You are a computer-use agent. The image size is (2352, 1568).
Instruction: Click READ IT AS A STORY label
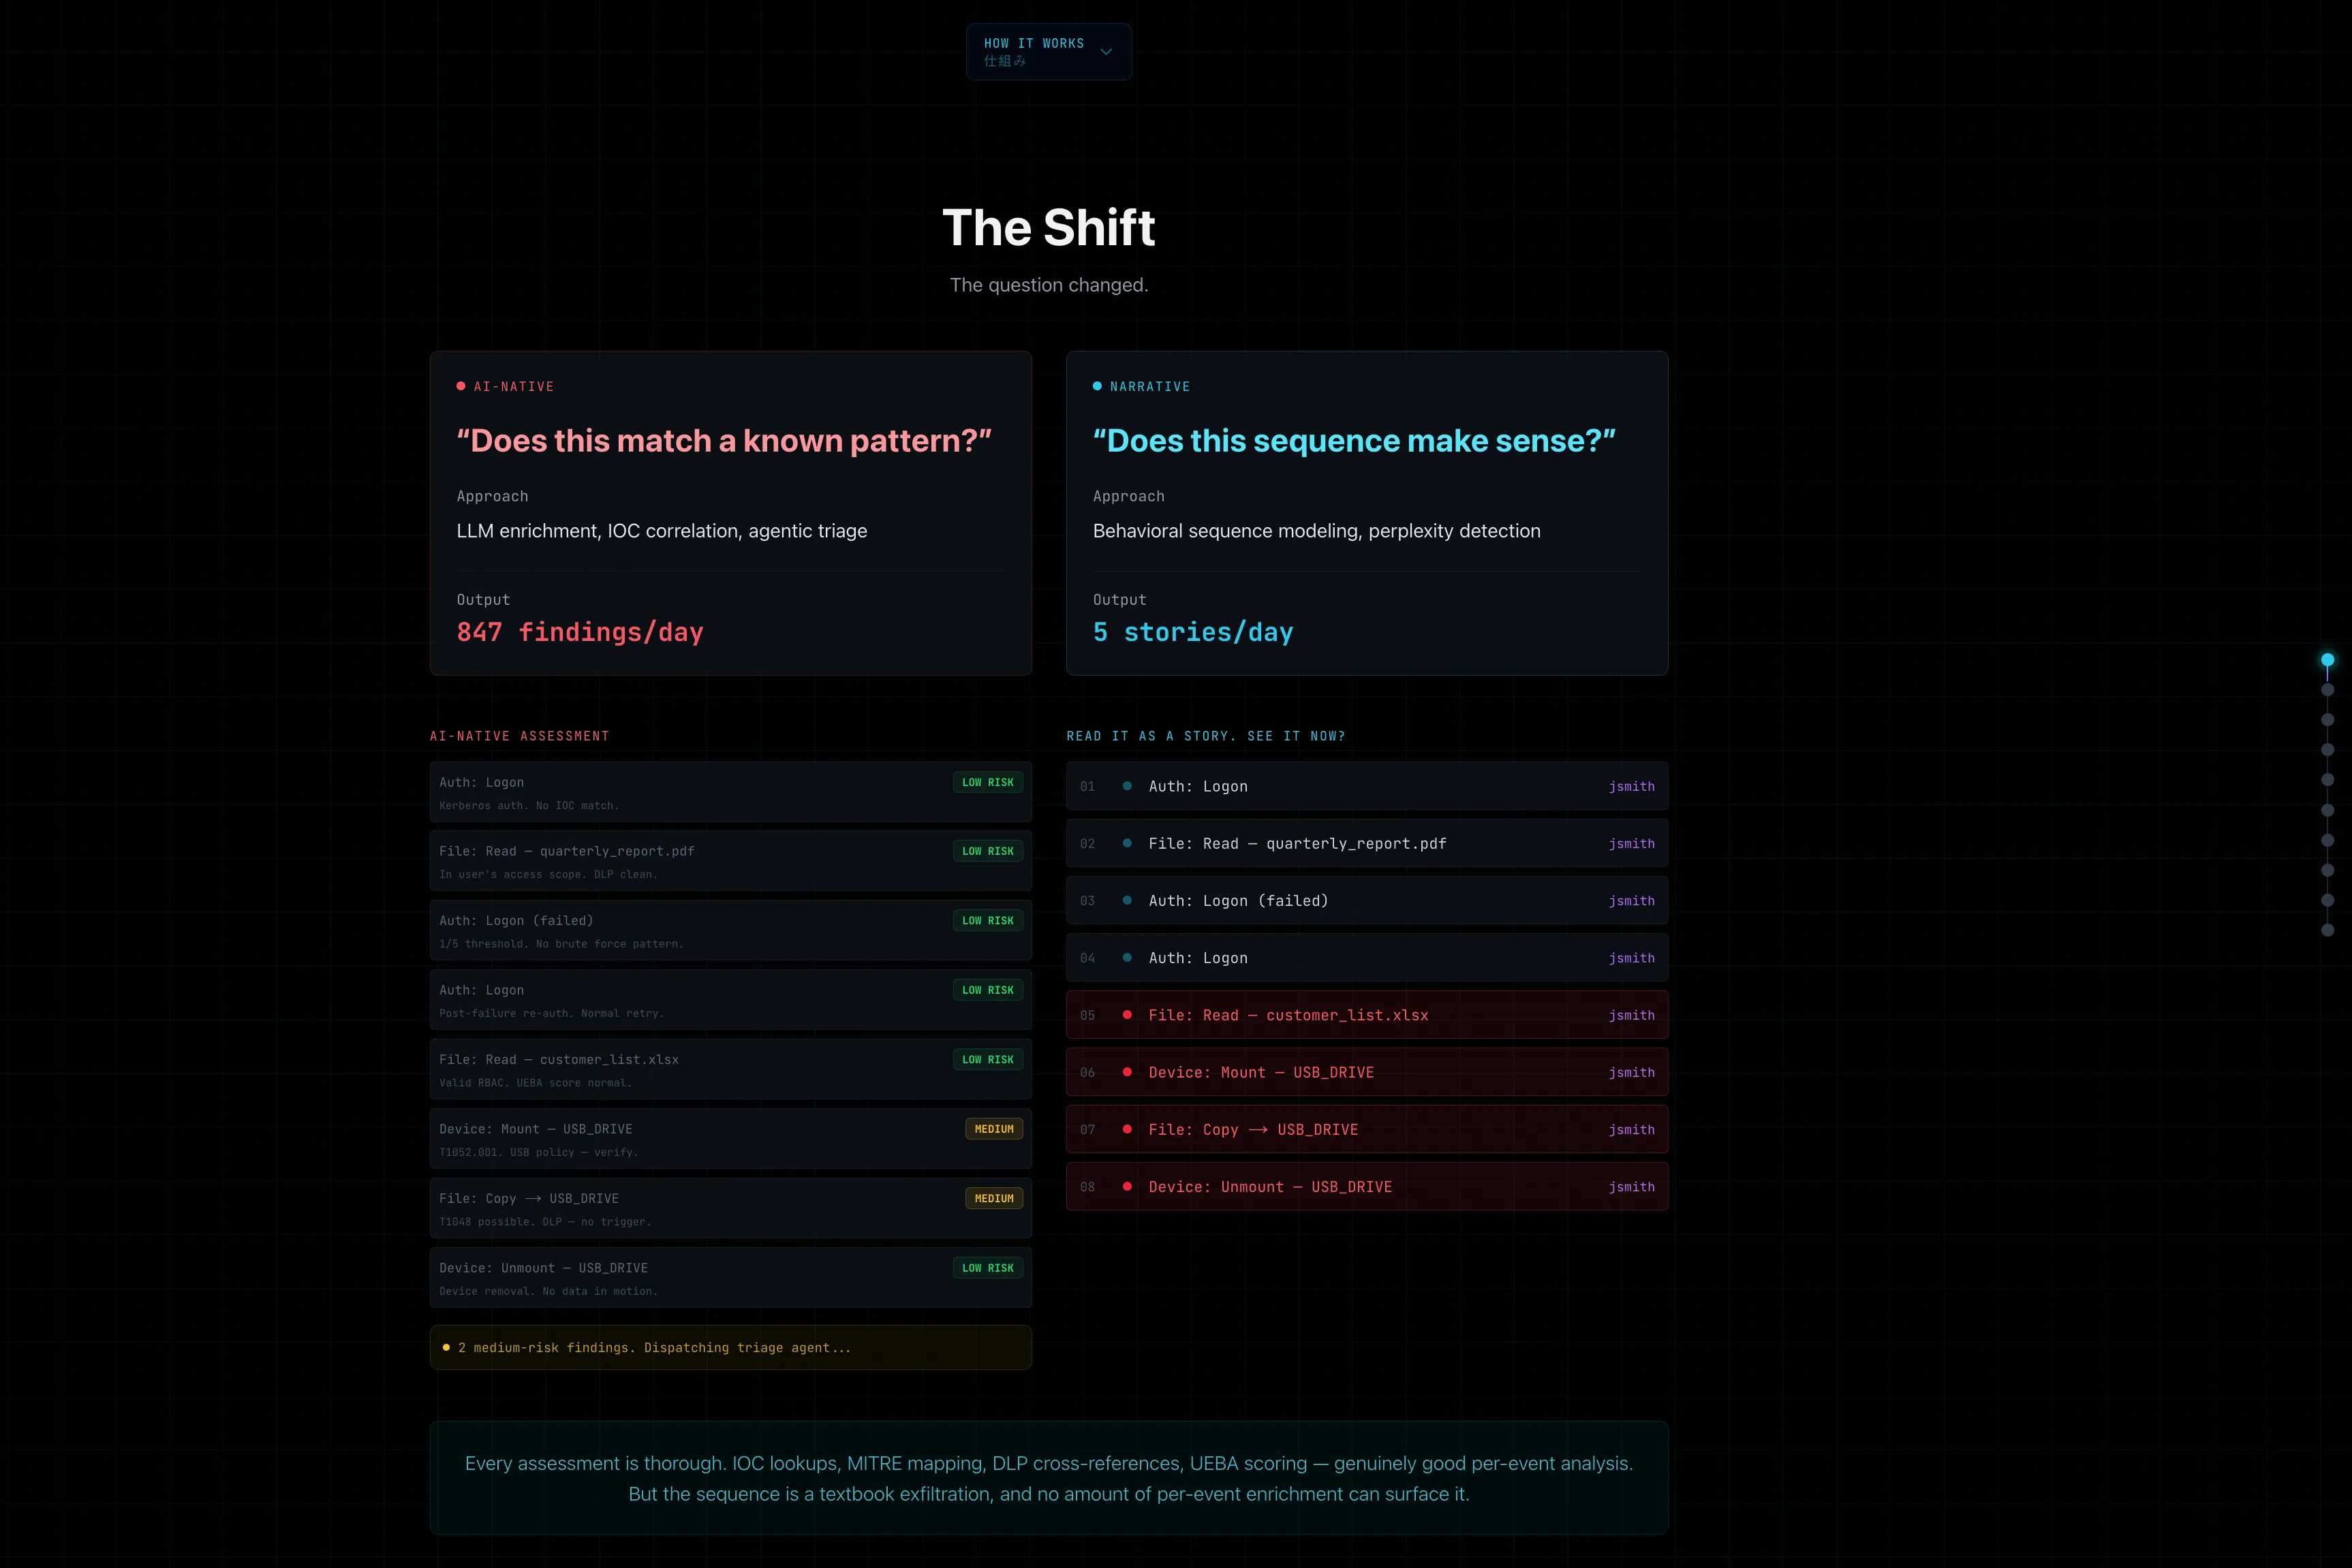click(x=1206, y=736)
